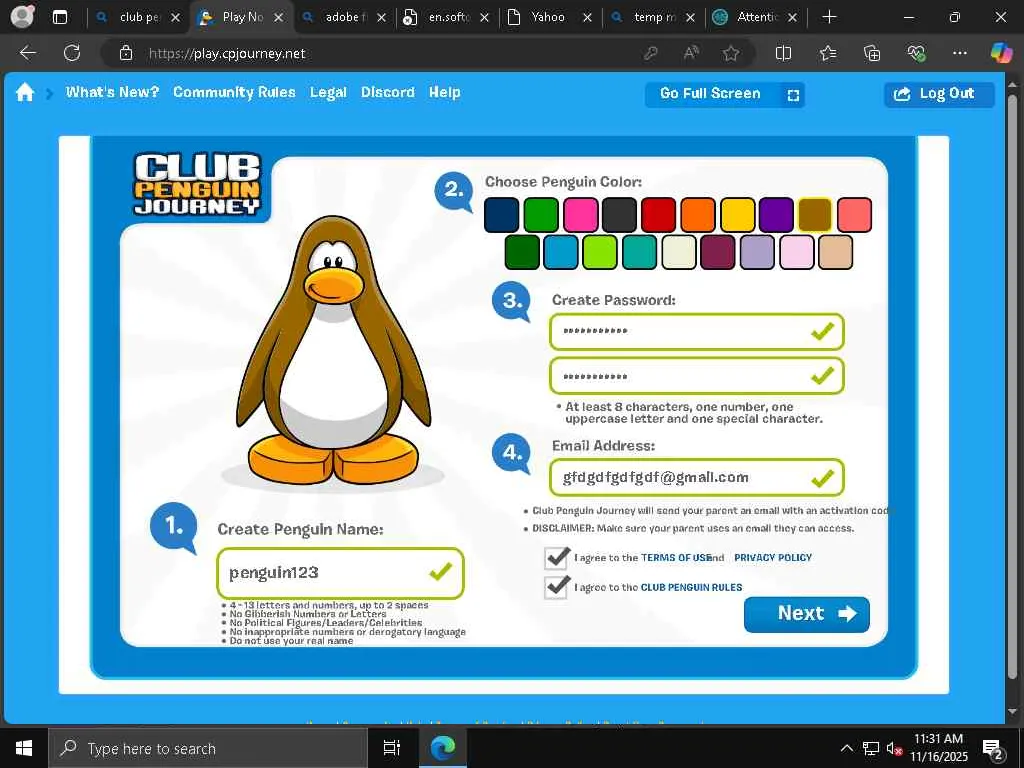Choose the lime green penguin color
The width and height of the screenshot is (1024, 768).
600,252
